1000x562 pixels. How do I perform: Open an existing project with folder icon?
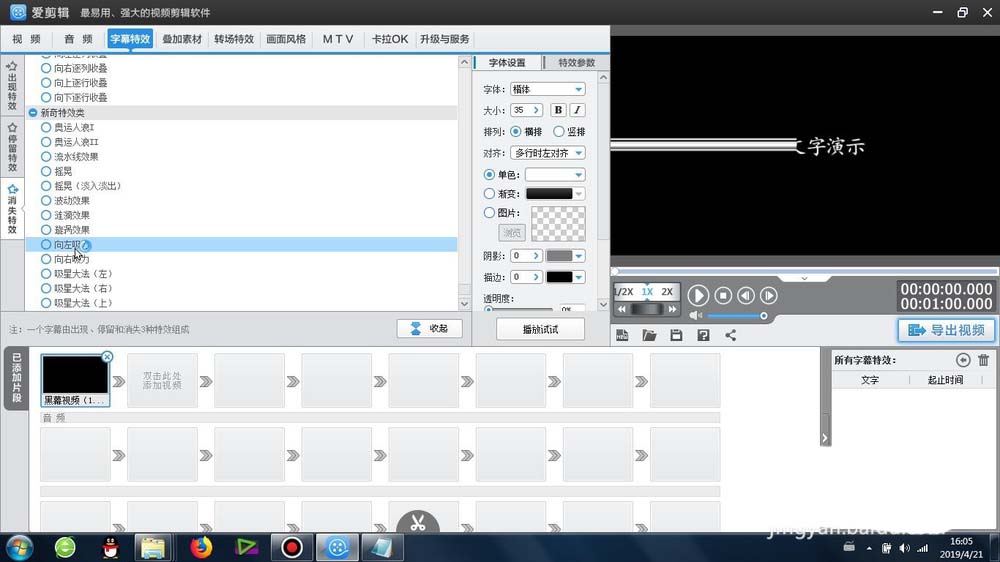point(649,336)
